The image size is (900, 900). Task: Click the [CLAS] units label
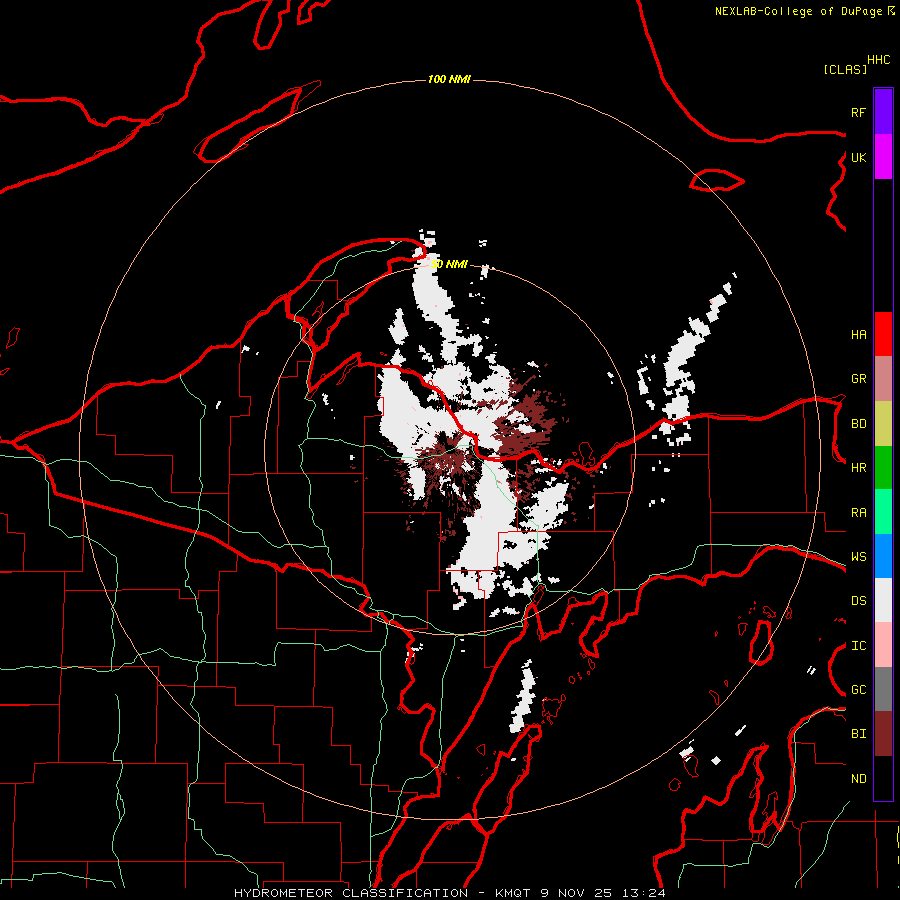845,69
